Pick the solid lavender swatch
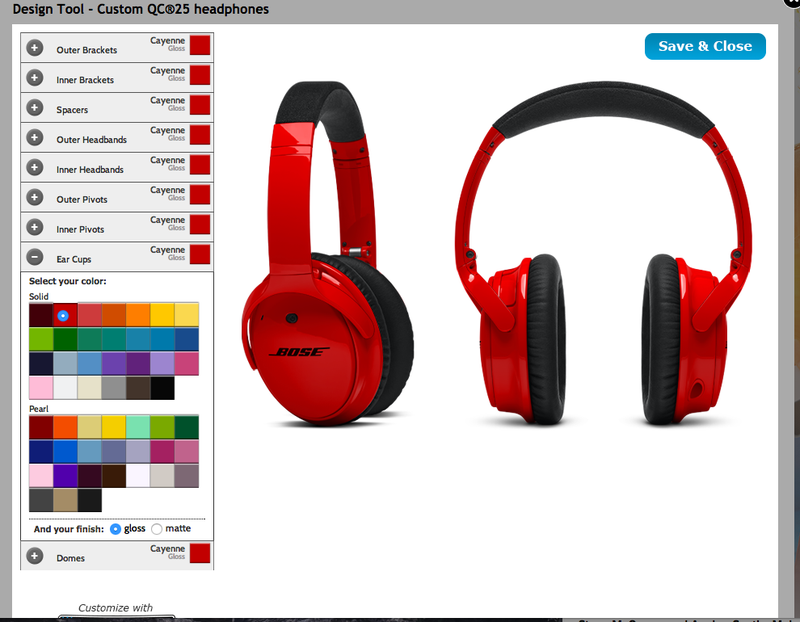The height and width of the screenshot is (622, 800). (162, 364)
